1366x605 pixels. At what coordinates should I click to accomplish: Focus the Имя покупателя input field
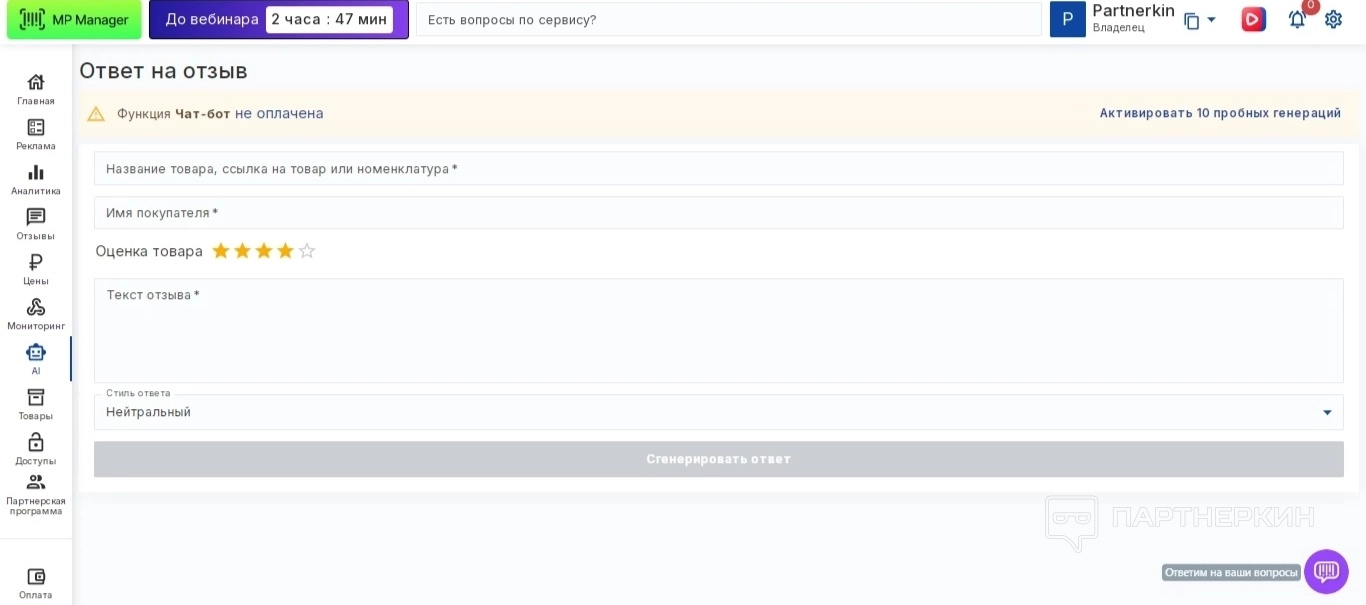point(719,212)
